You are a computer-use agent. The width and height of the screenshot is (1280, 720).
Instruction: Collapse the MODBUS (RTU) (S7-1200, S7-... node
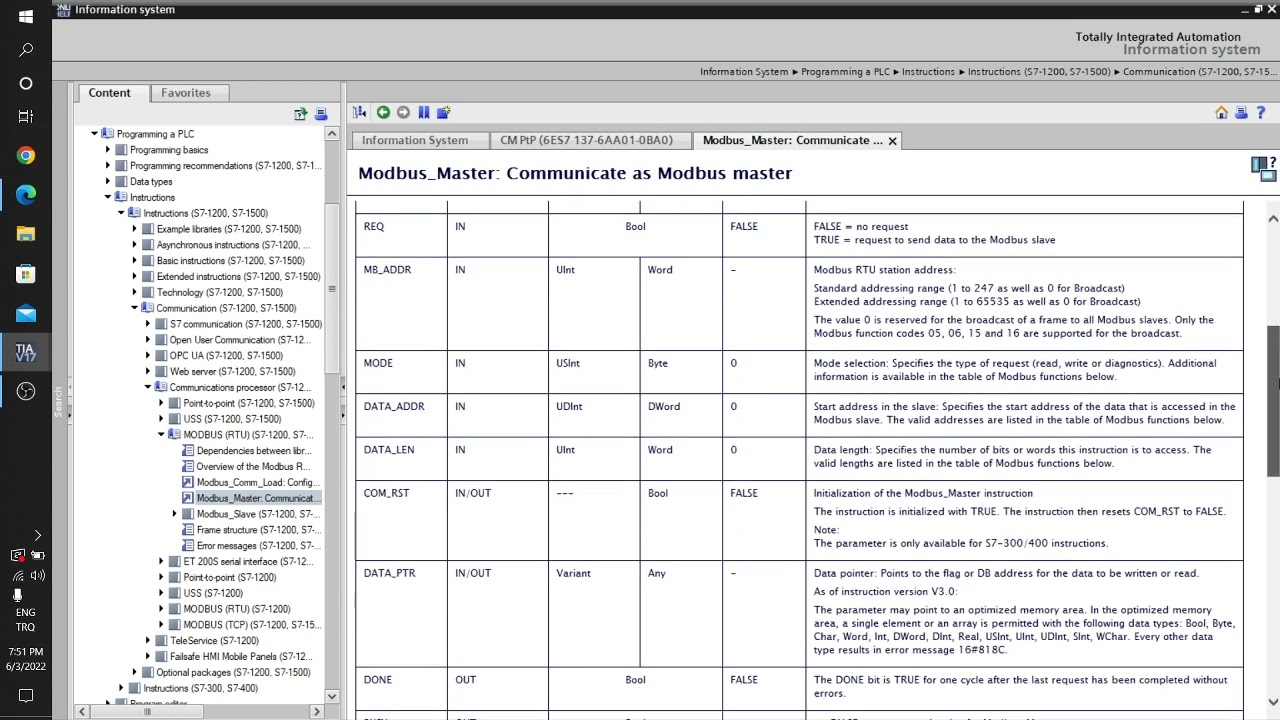(161, 435)
